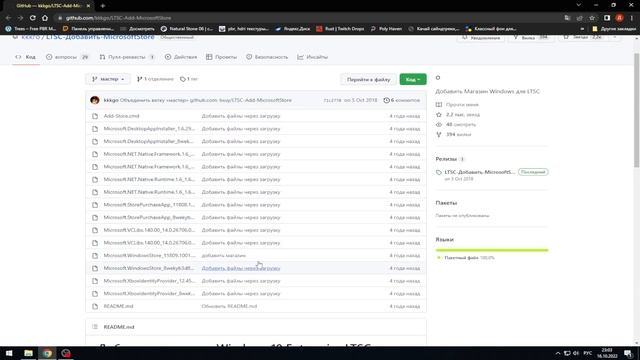Open the 1 ответвление branches link

[155, 79]
